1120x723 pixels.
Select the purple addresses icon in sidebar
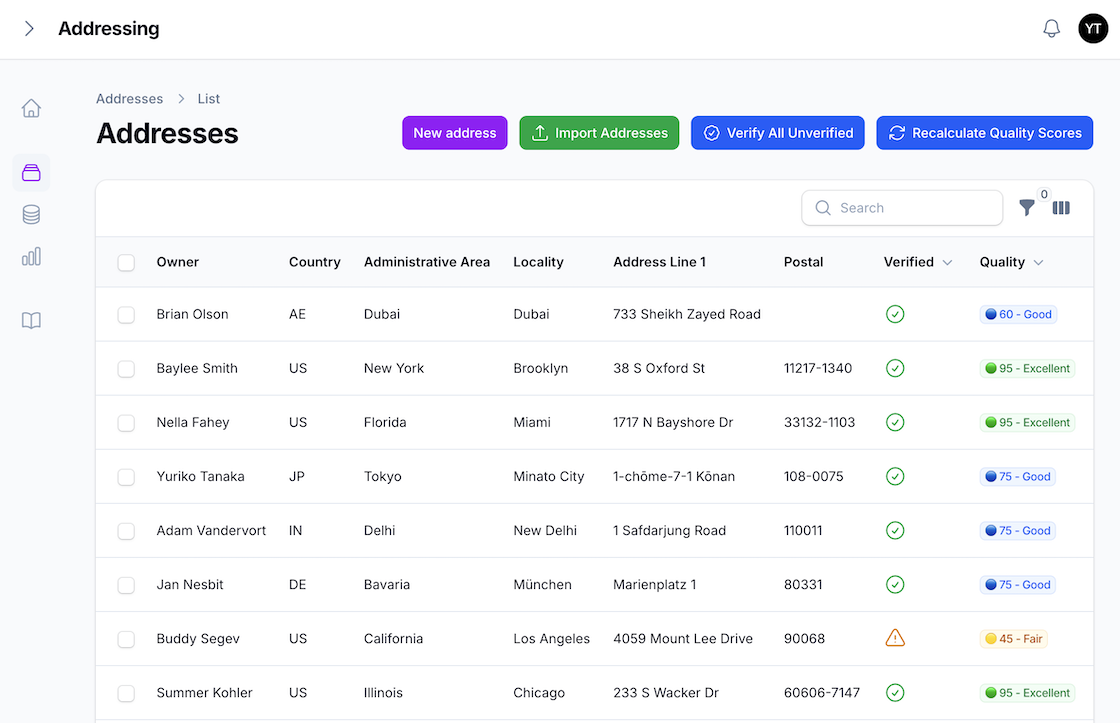click(31, 172)
